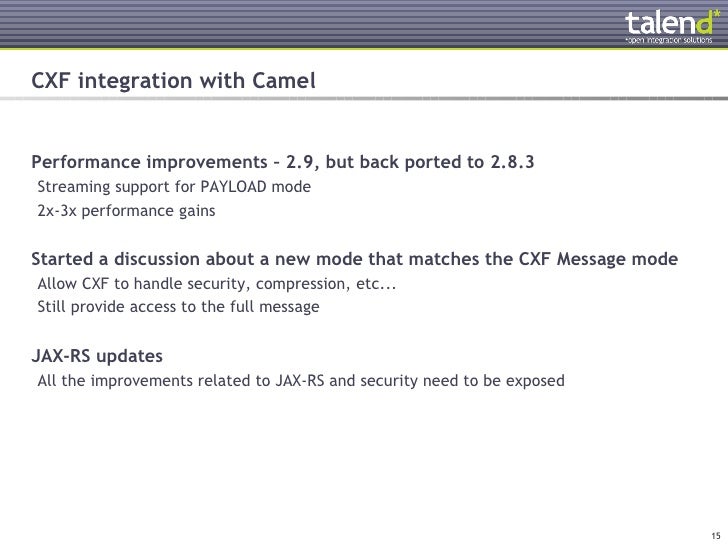Click the 'open integration solutions' tagline
The image size is (728, 546).
669,41
